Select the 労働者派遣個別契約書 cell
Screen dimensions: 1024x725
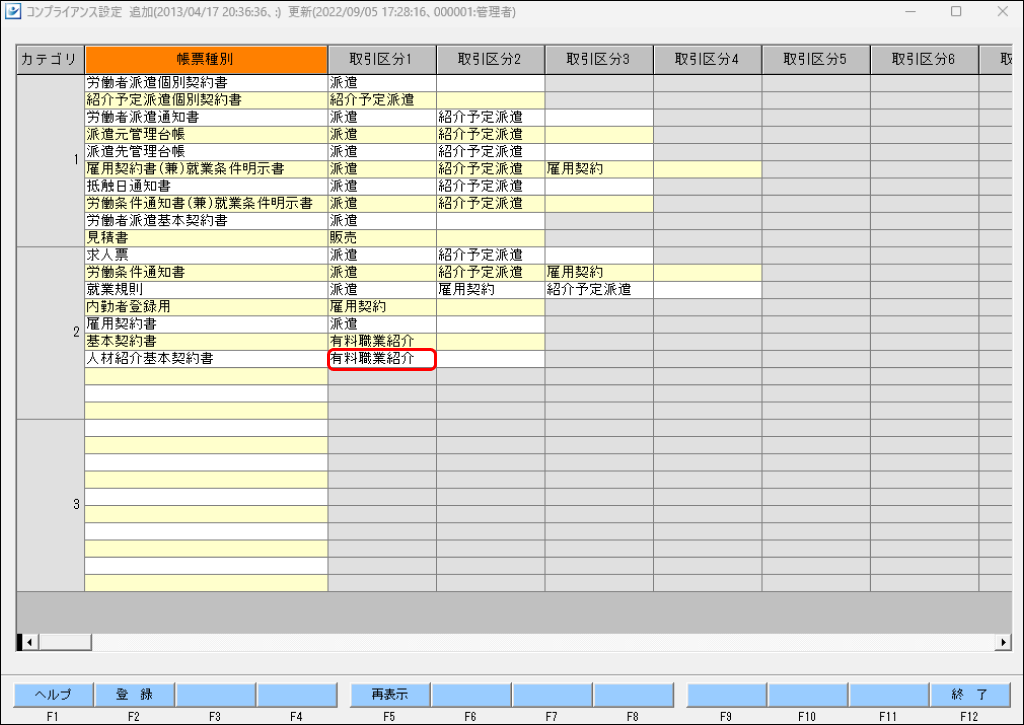(206, 83)
